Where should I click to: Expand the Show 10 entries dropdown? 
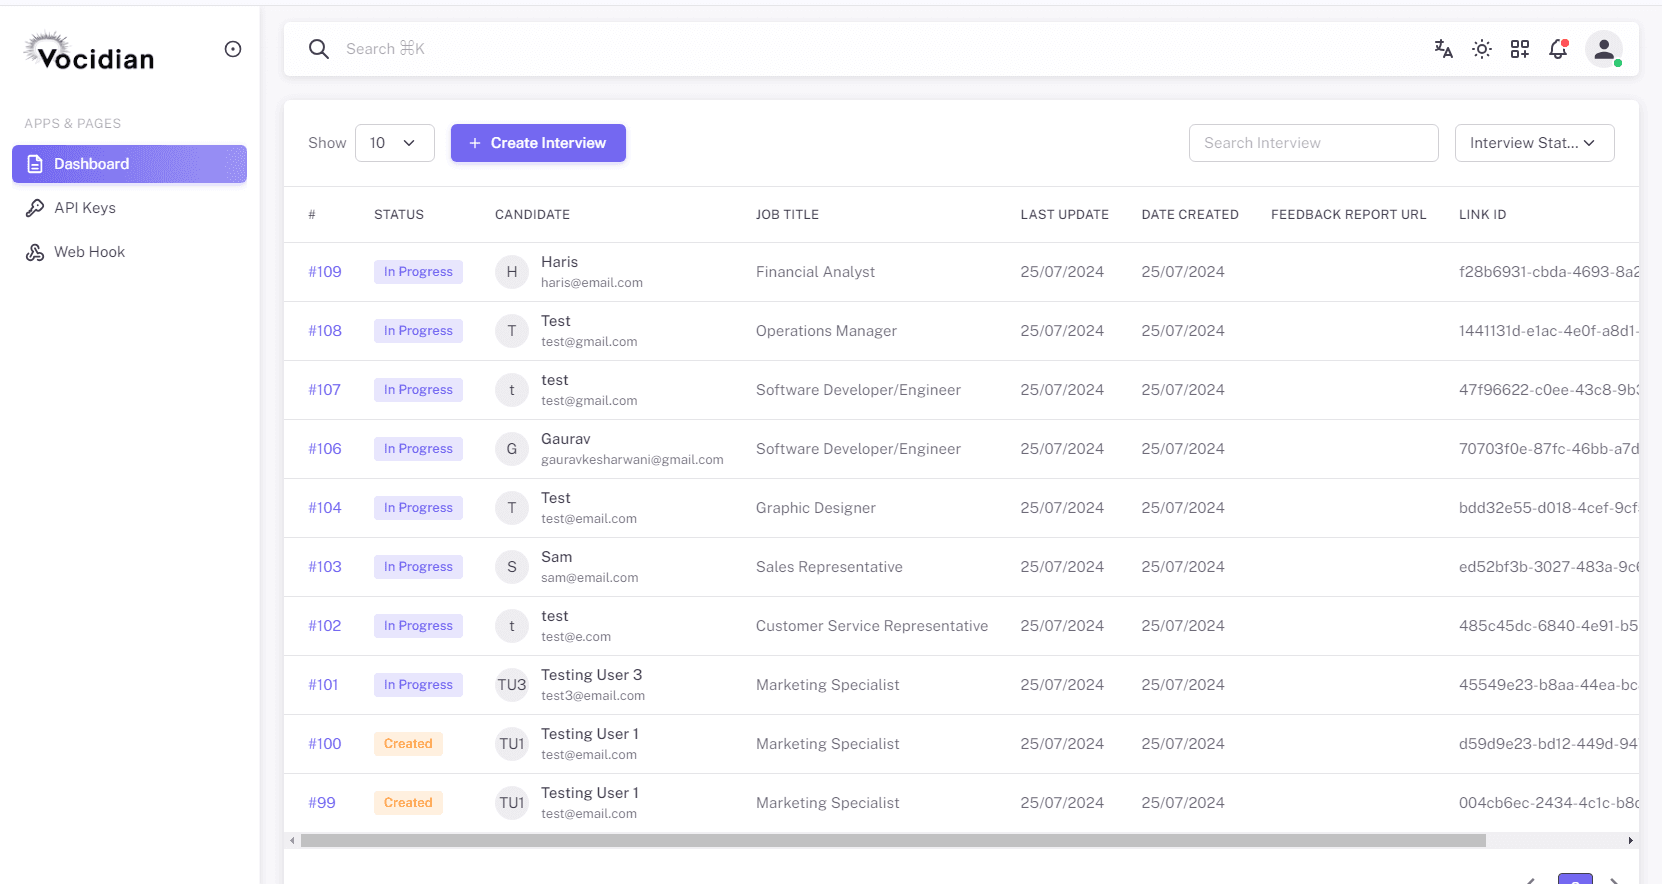tap(394, 143)
